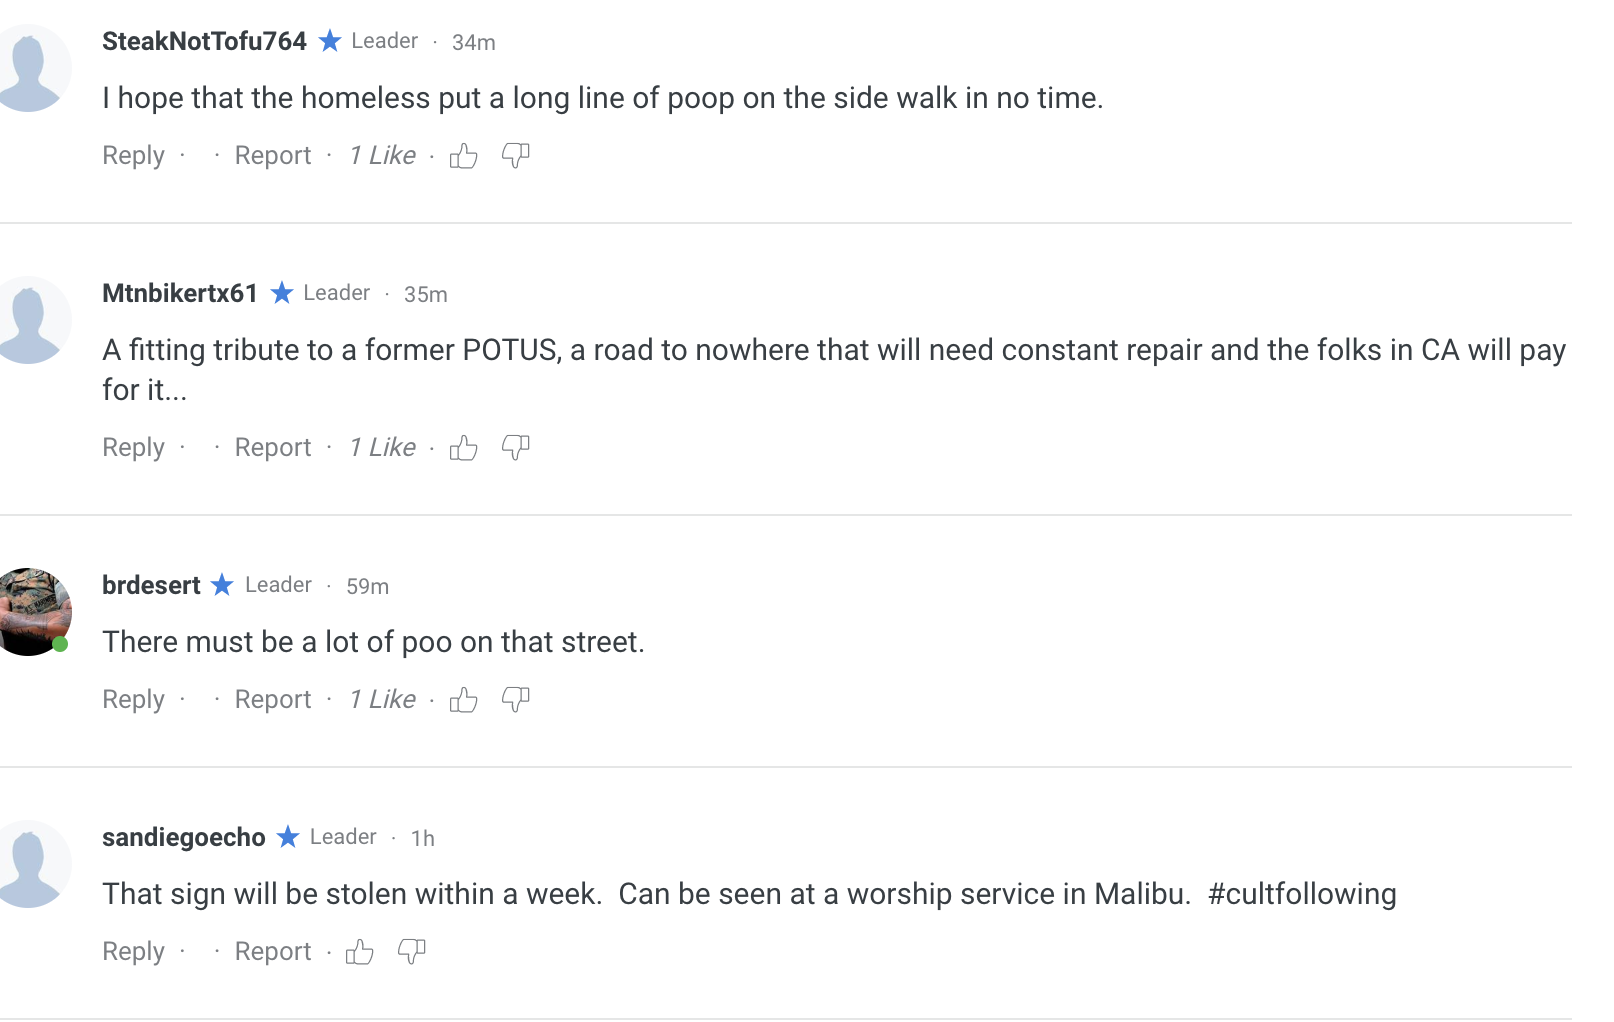The width and height of the screenshot is (1614, 1022).
Task: Thumbs down brdesert's comment
Action: point(515,700)
